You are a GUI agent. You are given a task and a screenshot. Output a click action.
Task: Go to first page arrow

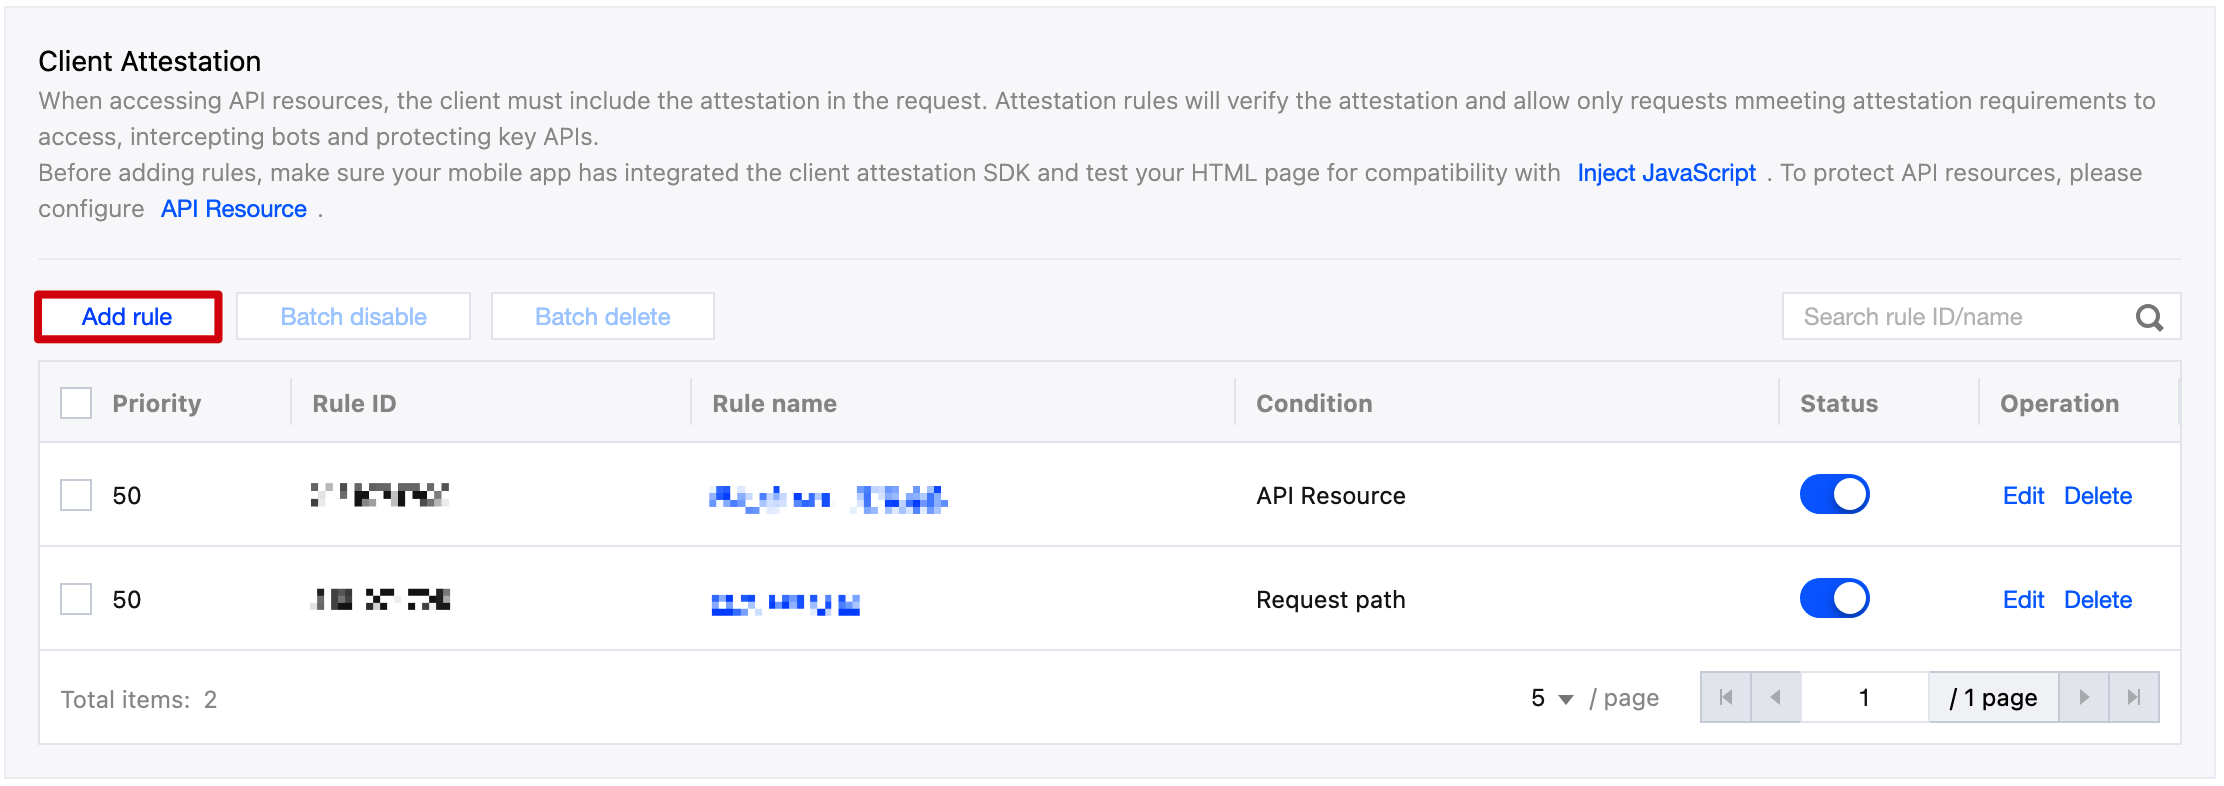point(1726,698)
